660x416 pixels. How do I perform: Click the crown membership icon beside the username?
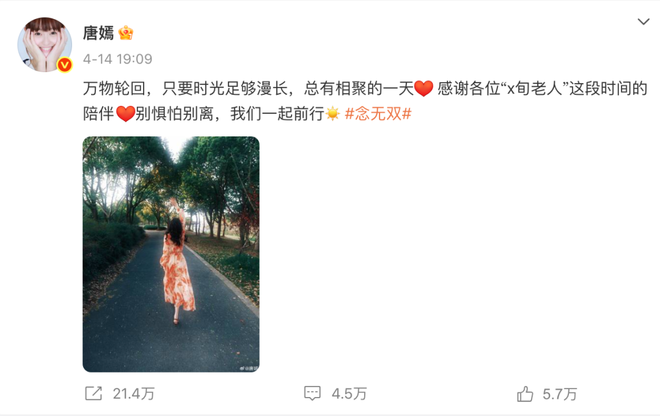pyautogui.click(x=126, y=33)
